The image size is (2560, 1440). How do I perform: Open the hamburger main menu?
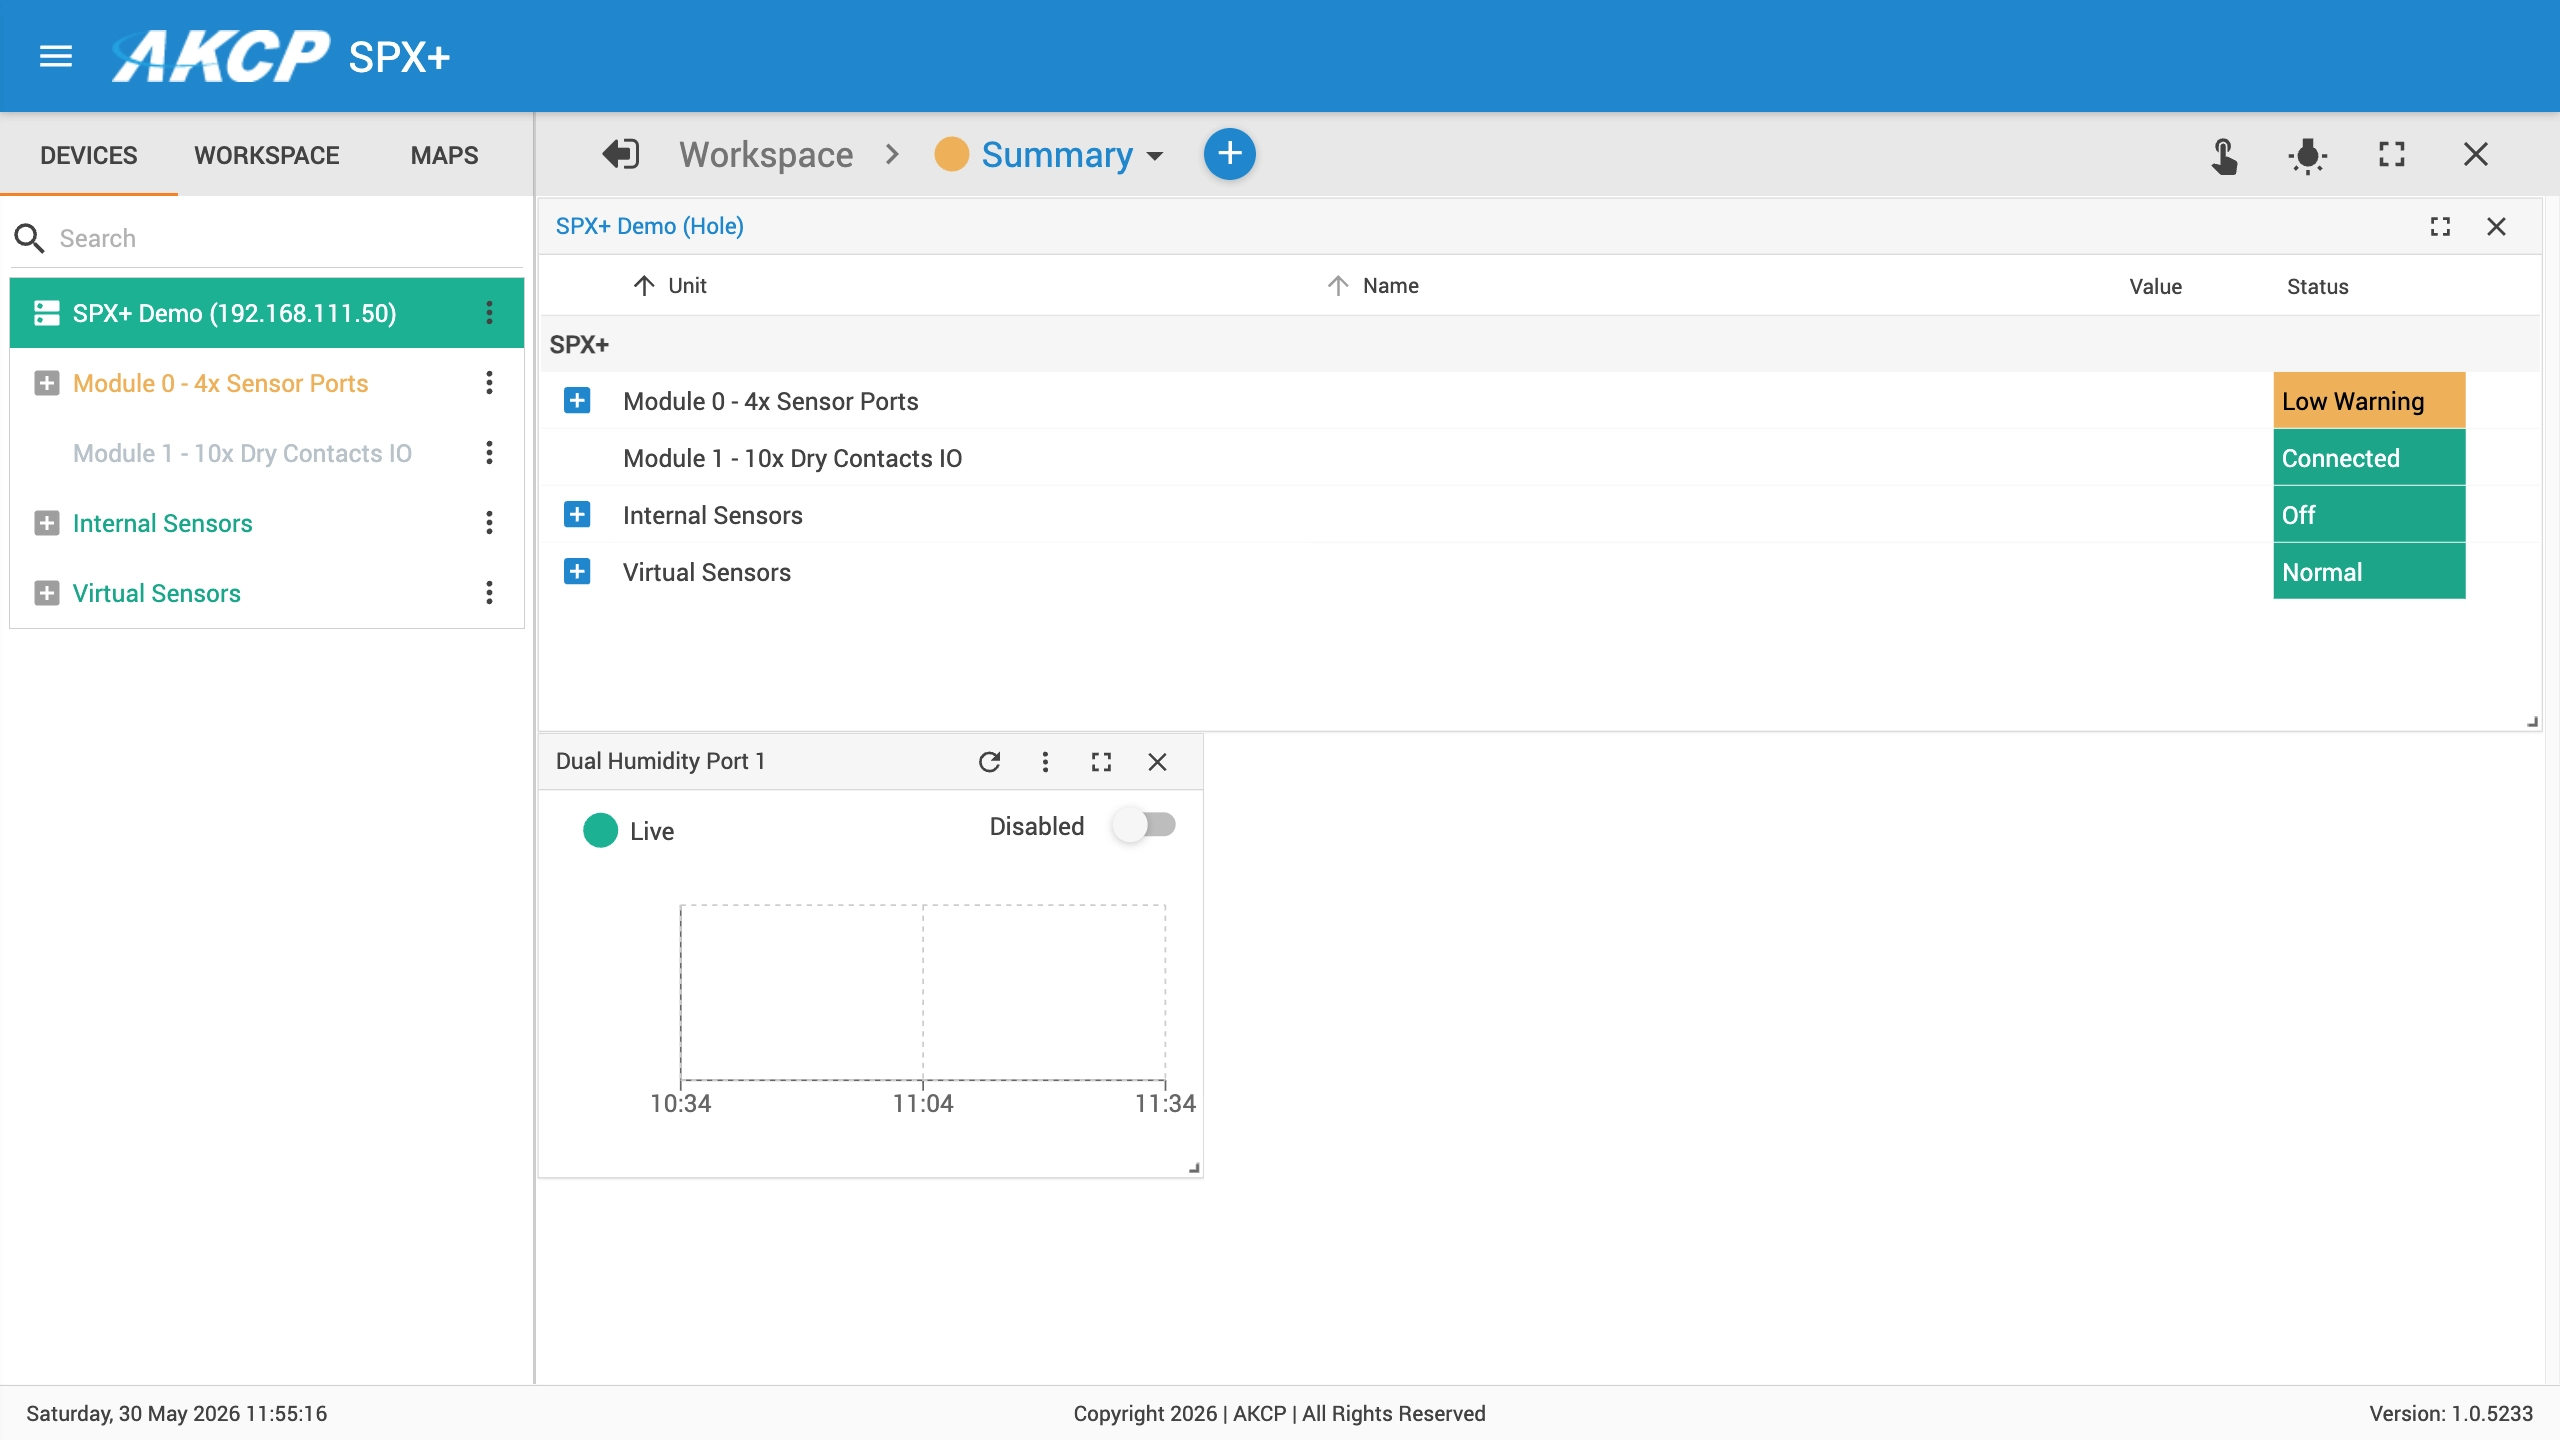[56, 56]
